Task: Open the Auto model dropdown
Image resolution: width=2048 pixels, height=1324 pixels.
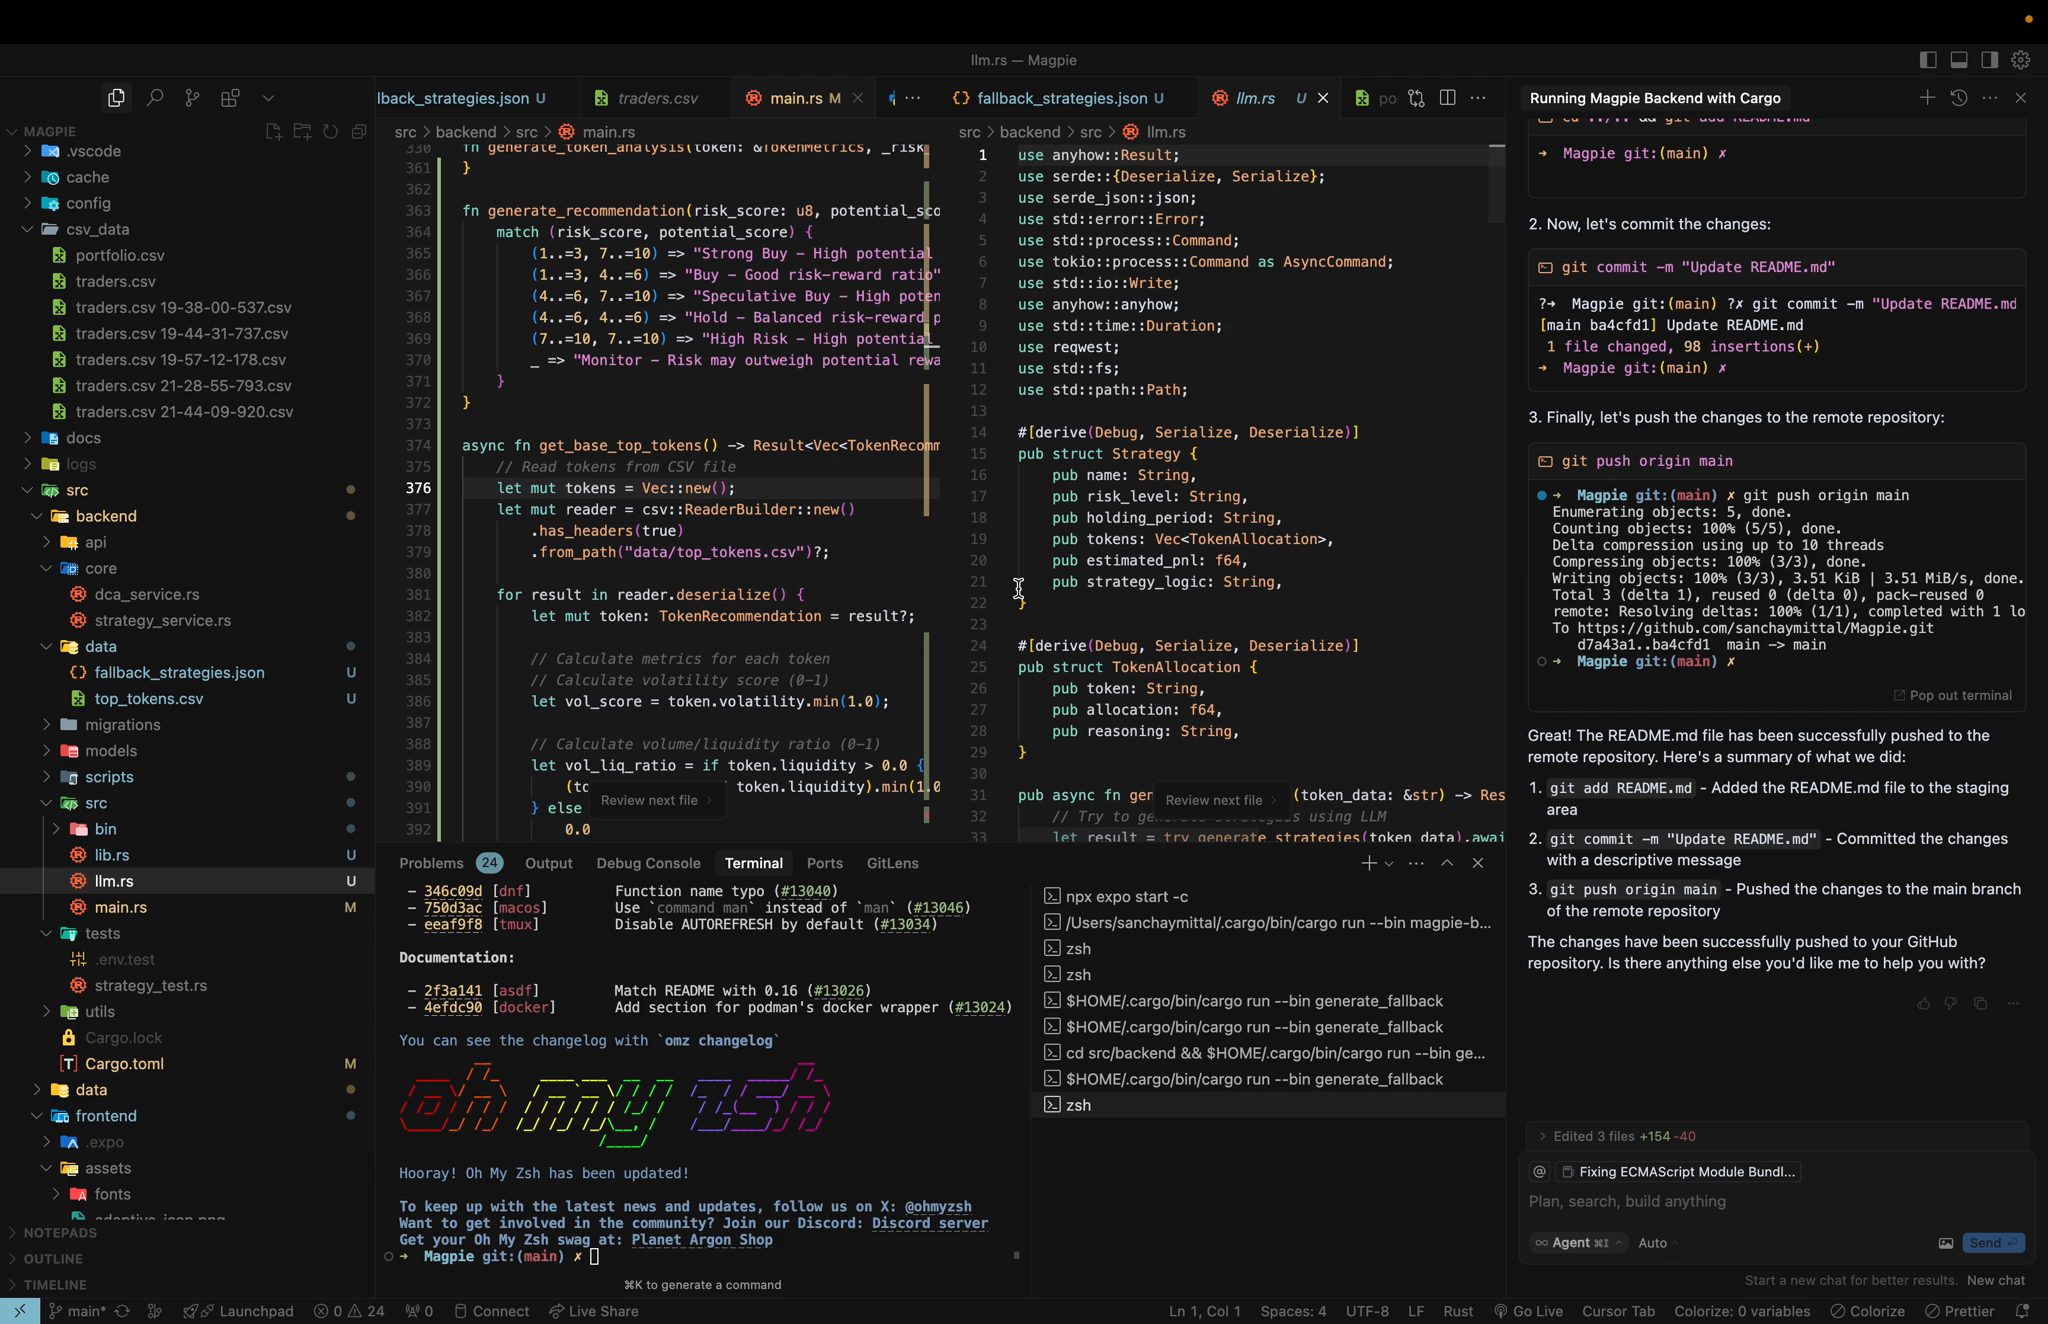Action: (x=1657, y=1243)
